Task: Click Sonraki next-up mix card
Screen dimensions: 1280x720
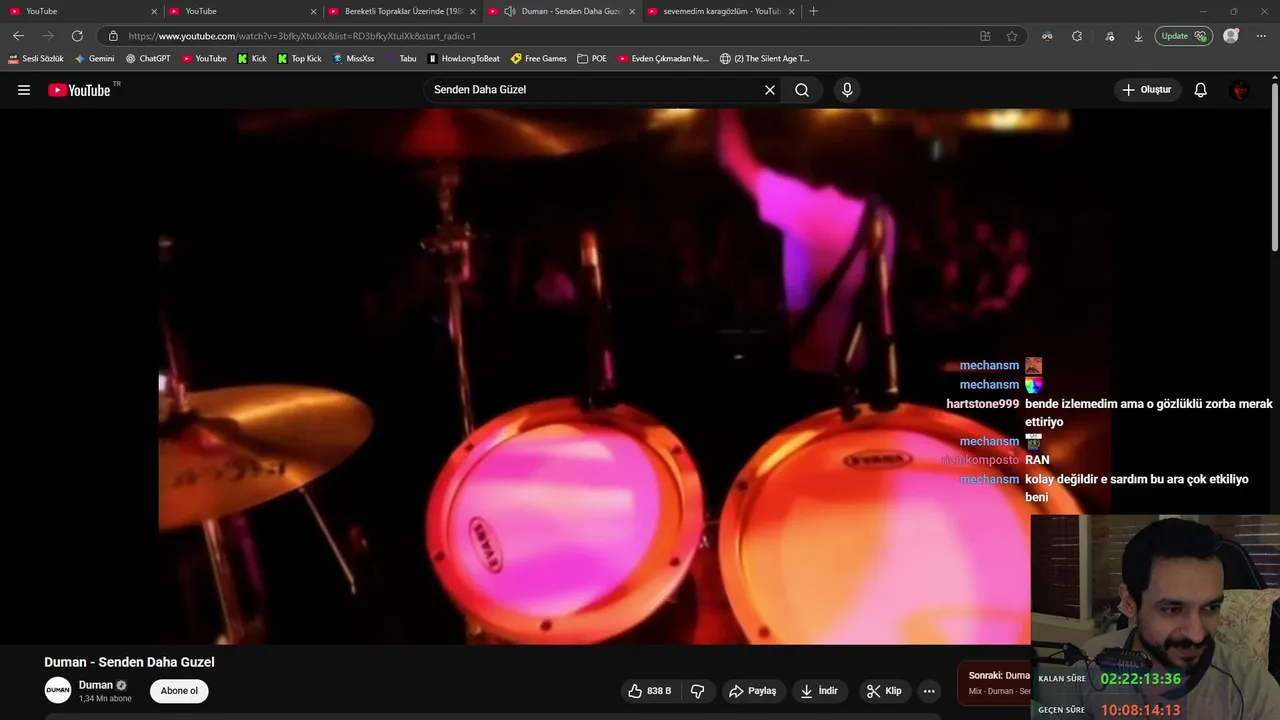Action: (994, 683)
